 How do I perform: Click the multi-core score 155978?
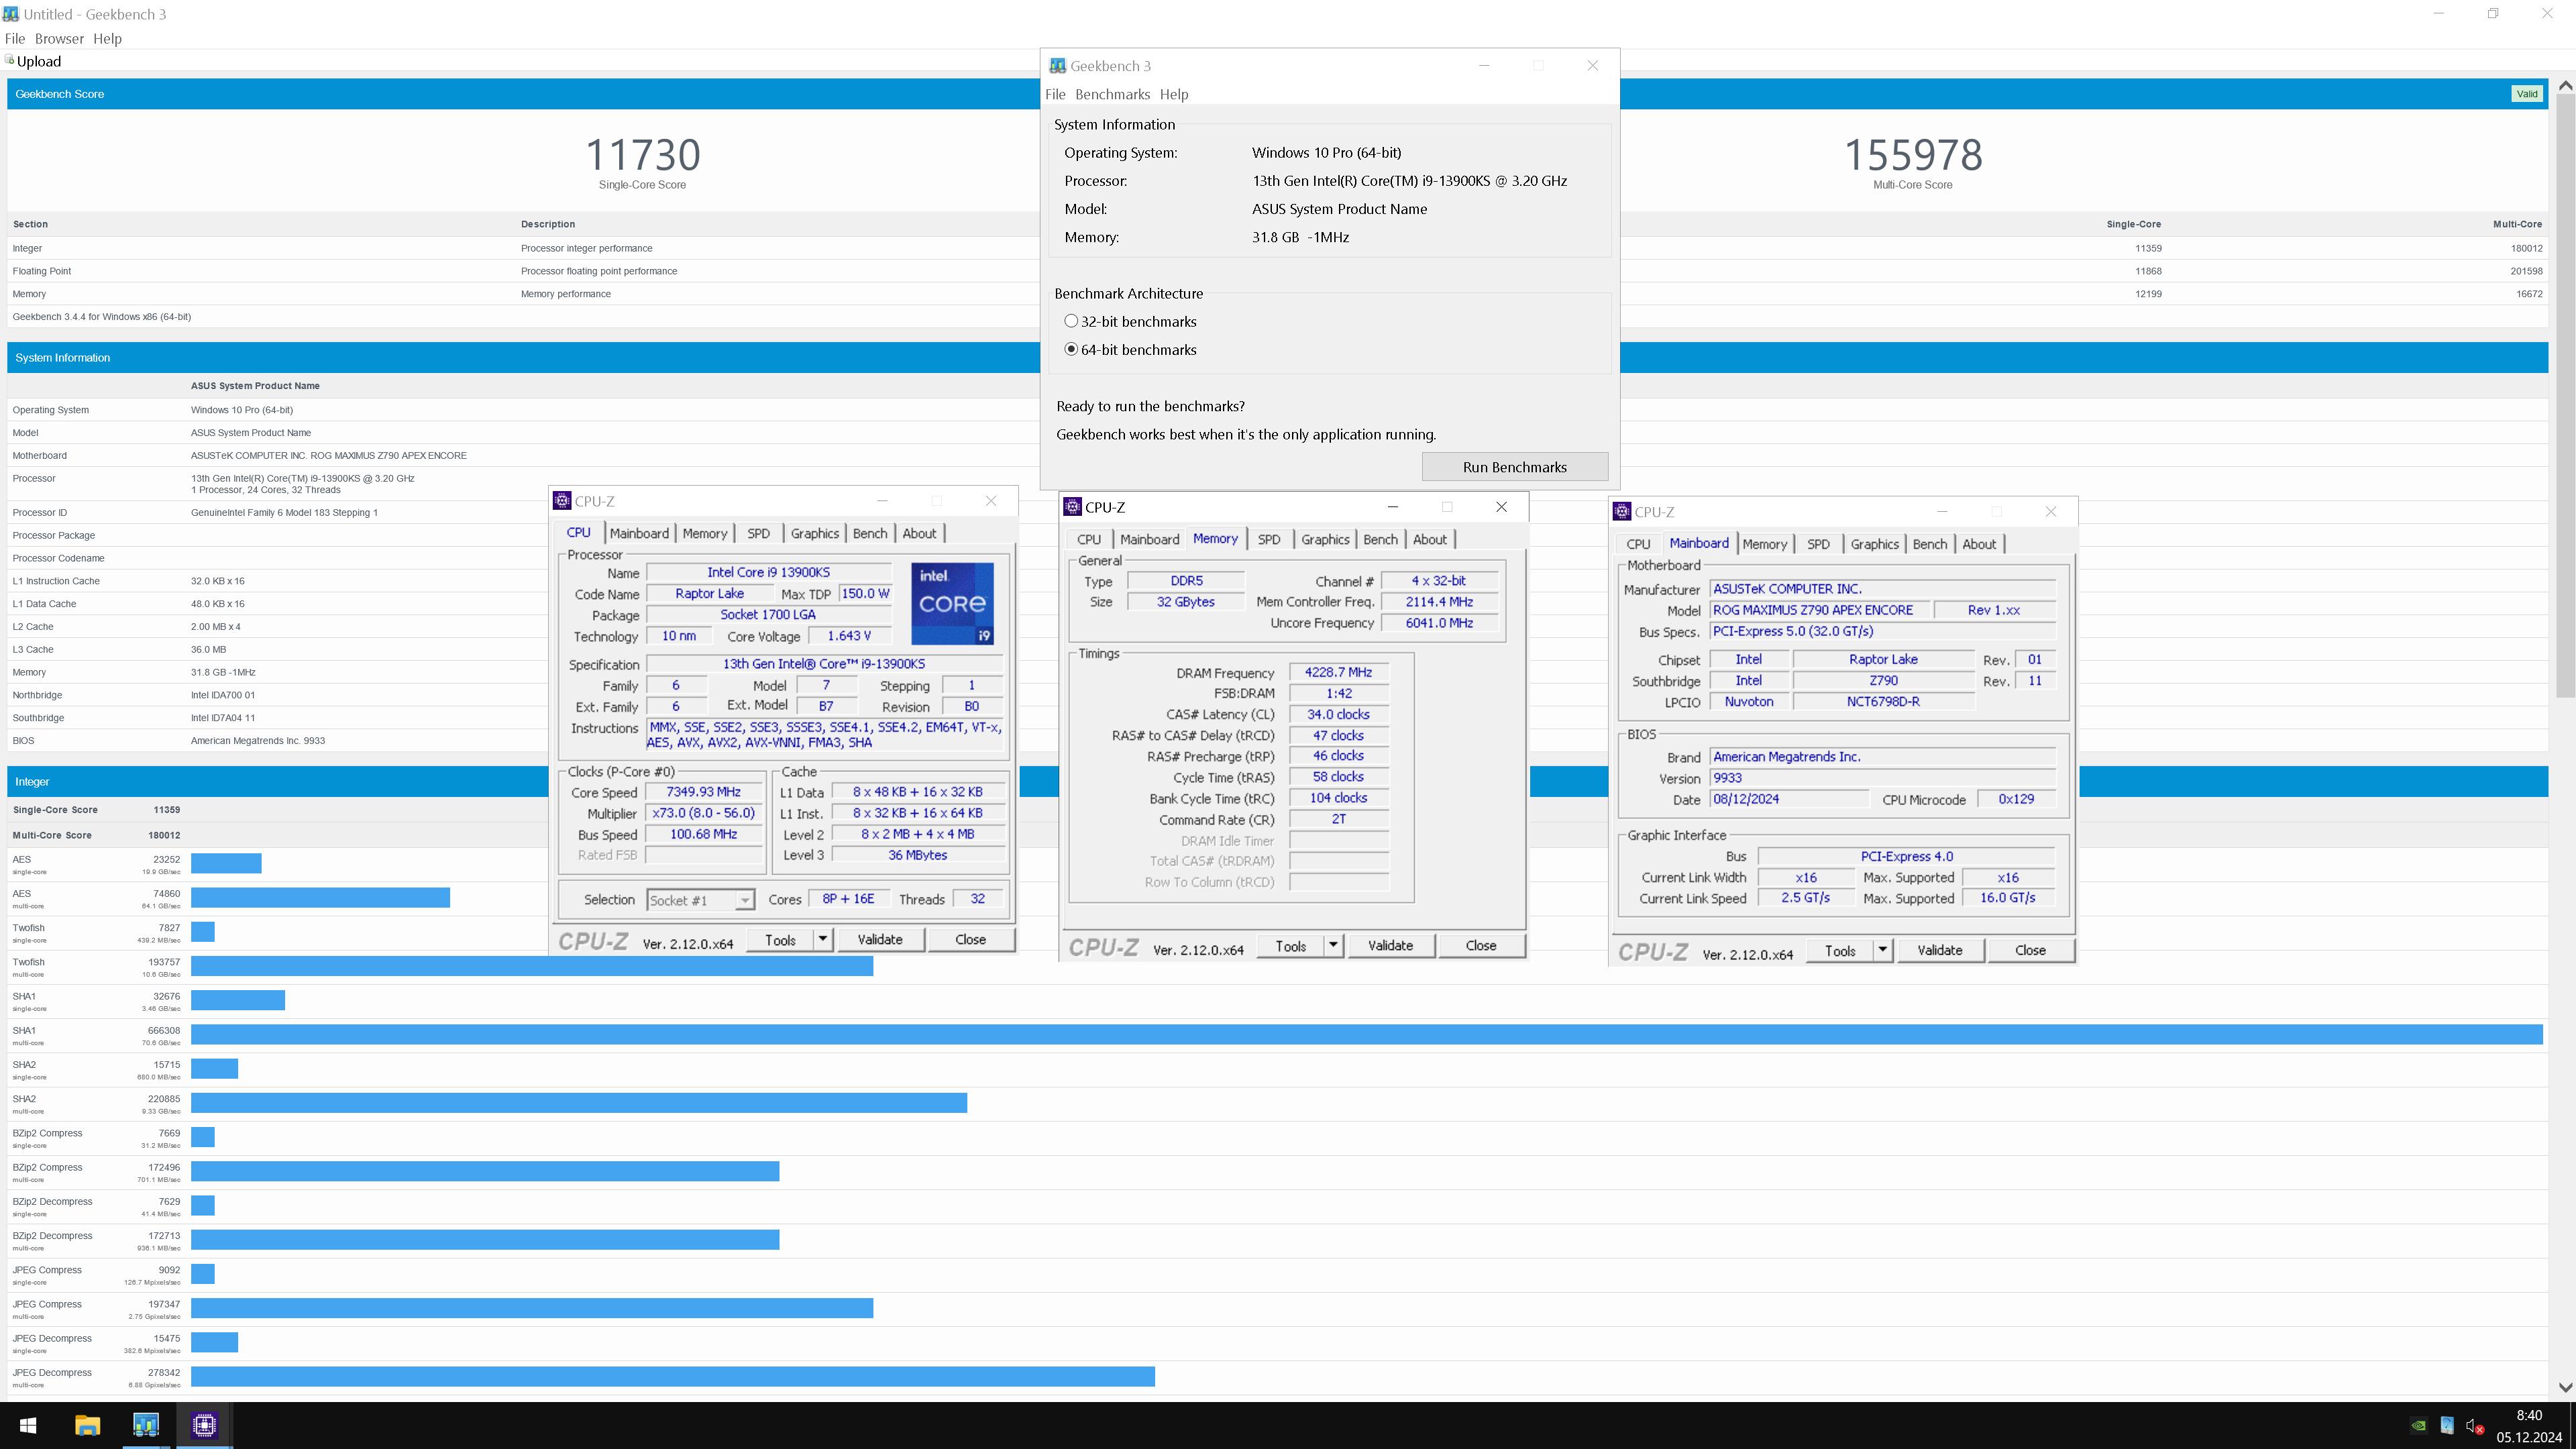pos(1912,155)
